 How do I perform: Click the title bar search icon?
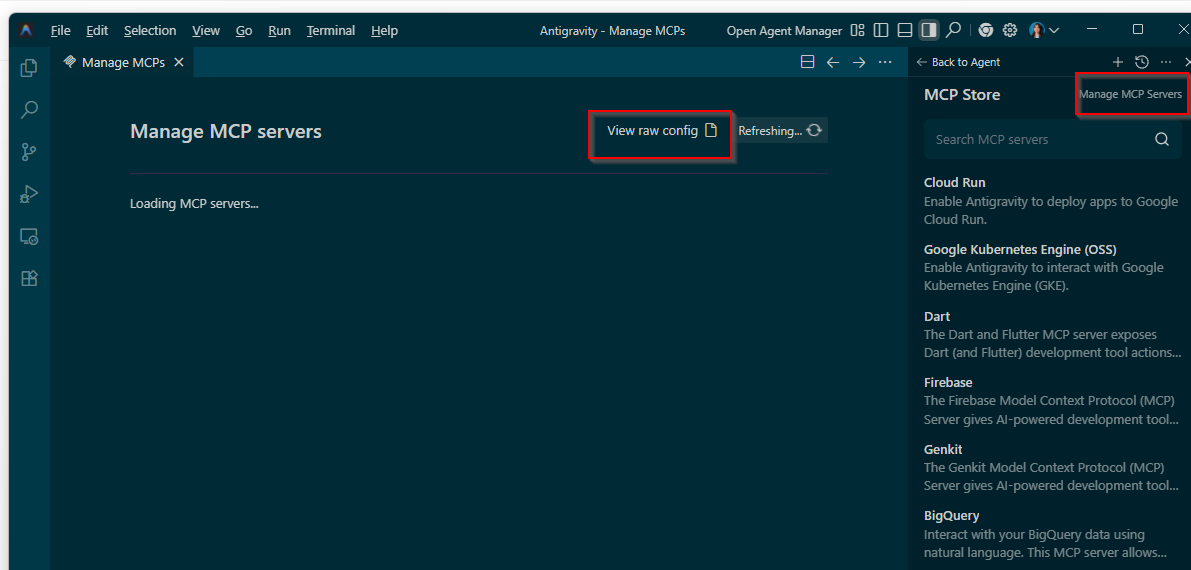(953, 30)
